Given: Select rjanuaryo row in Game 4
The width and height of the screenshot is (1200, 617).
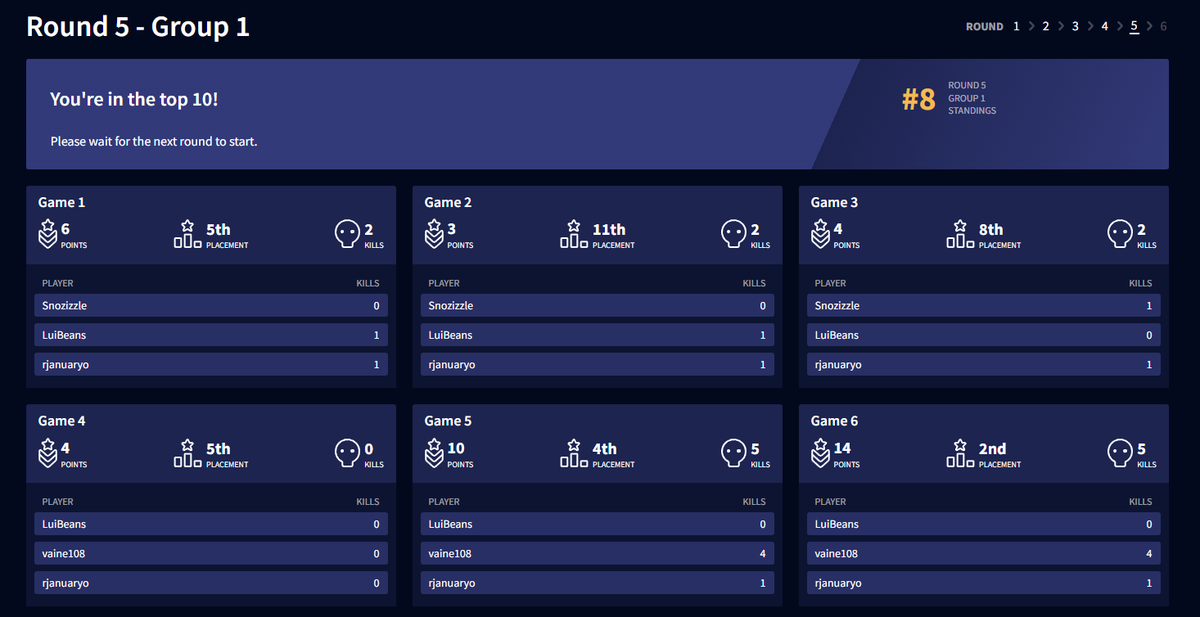Looking at the screenshot, I should point(211,583).
